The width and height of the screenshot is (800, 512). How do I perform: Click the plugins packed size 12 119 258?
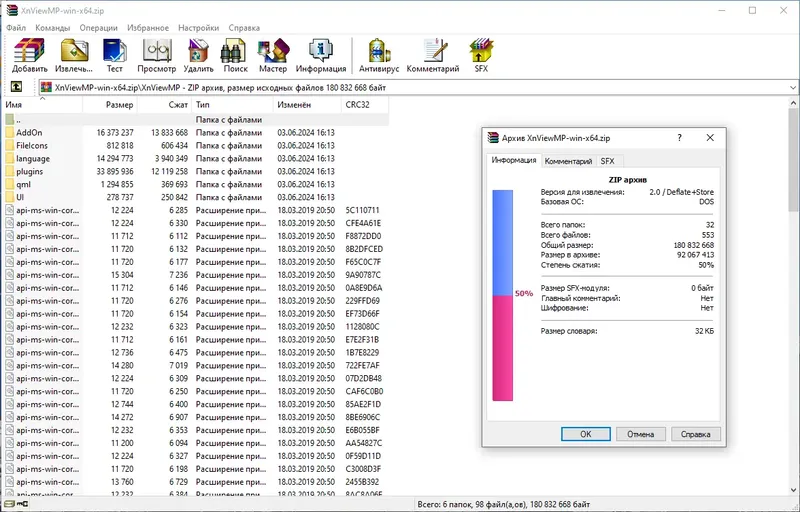pyautogui.click(x=169, y=171)
